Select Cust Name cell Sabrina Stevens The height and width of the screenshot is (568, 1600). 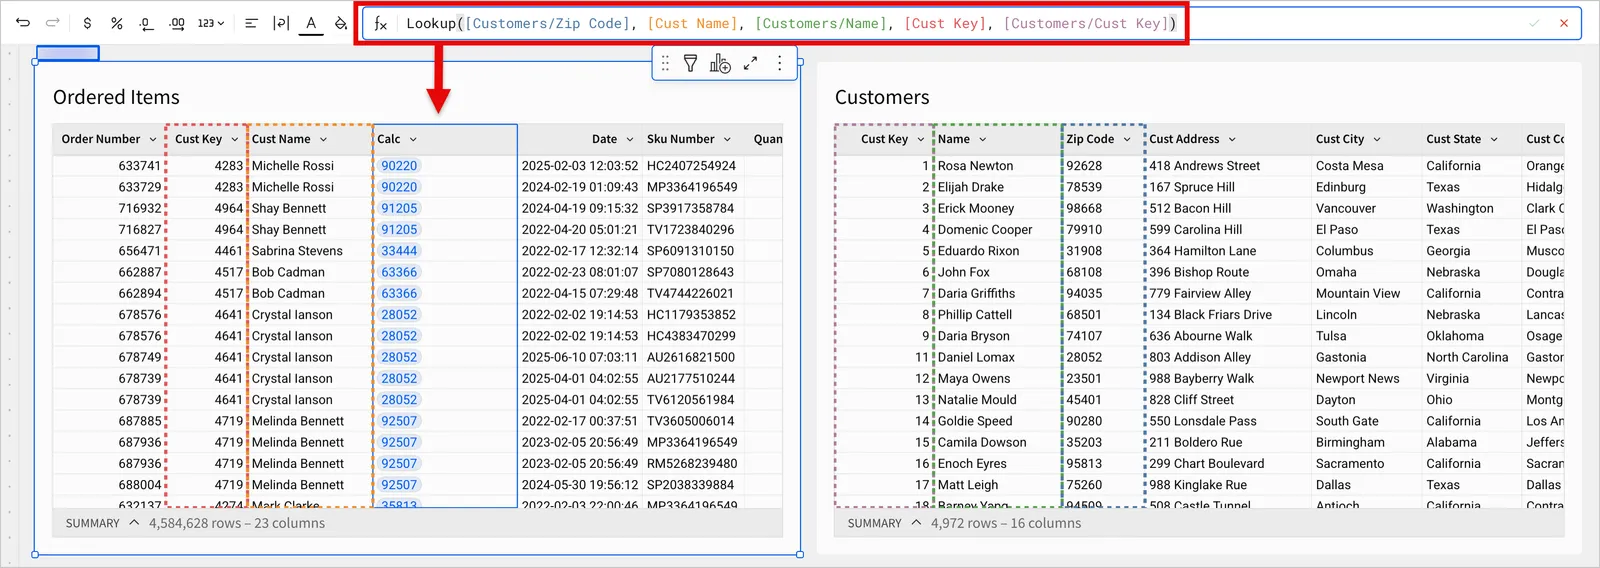tap(297, 251)
